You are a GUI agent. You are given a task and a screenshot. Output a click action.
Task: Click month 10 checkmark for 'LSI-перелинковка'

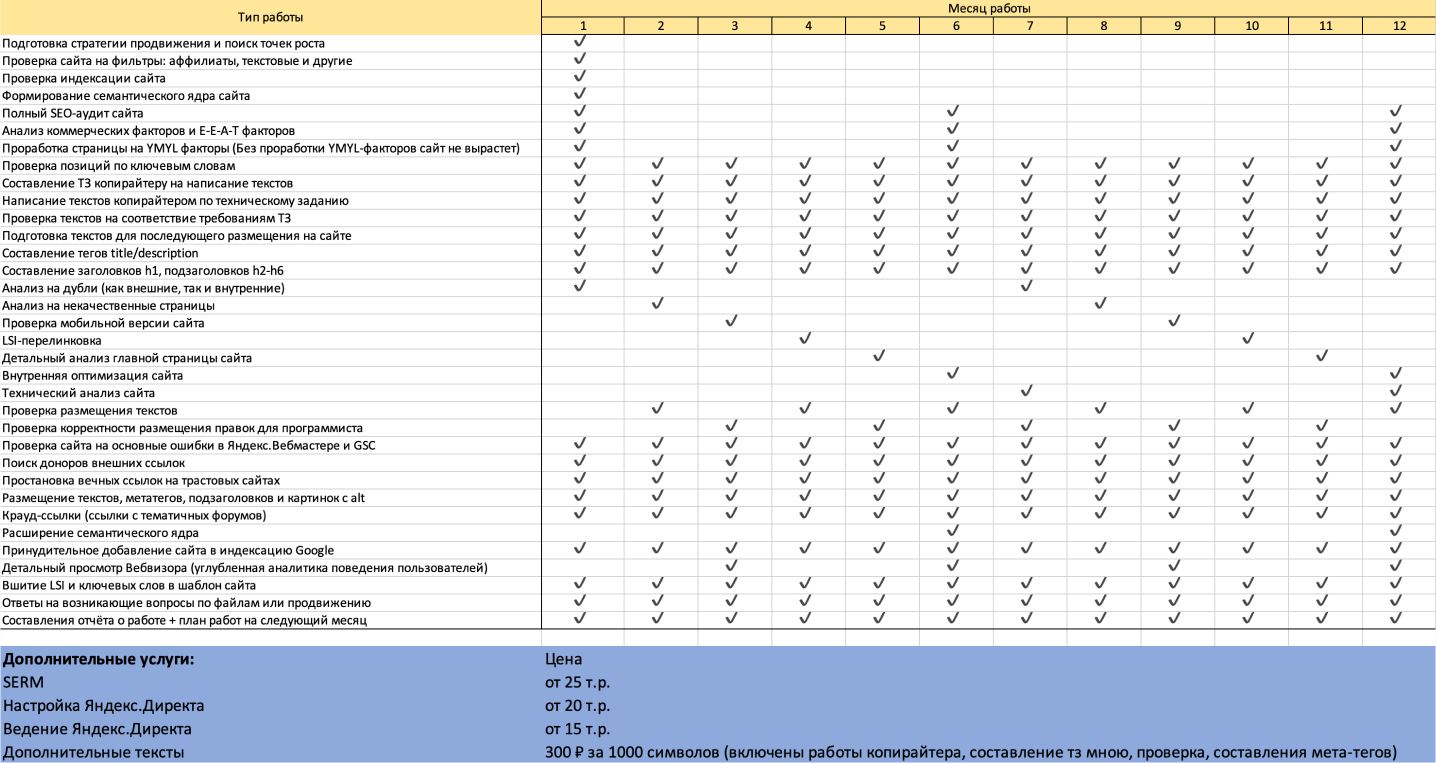pos(1248,338)
